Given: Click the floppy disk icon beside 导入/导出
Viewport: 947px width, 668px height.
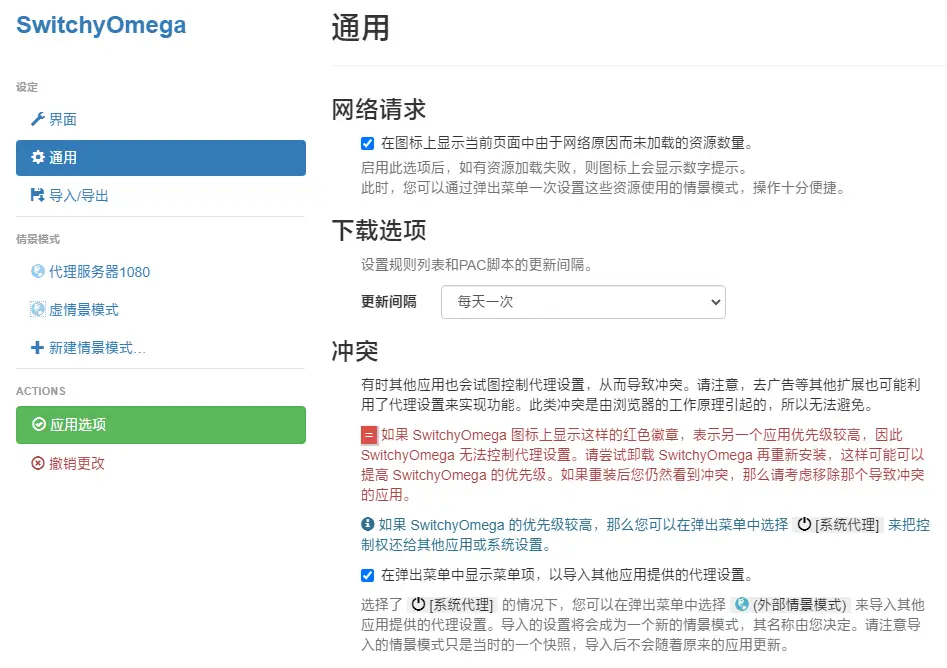Looking at the screenshot, I should [38, 196].
